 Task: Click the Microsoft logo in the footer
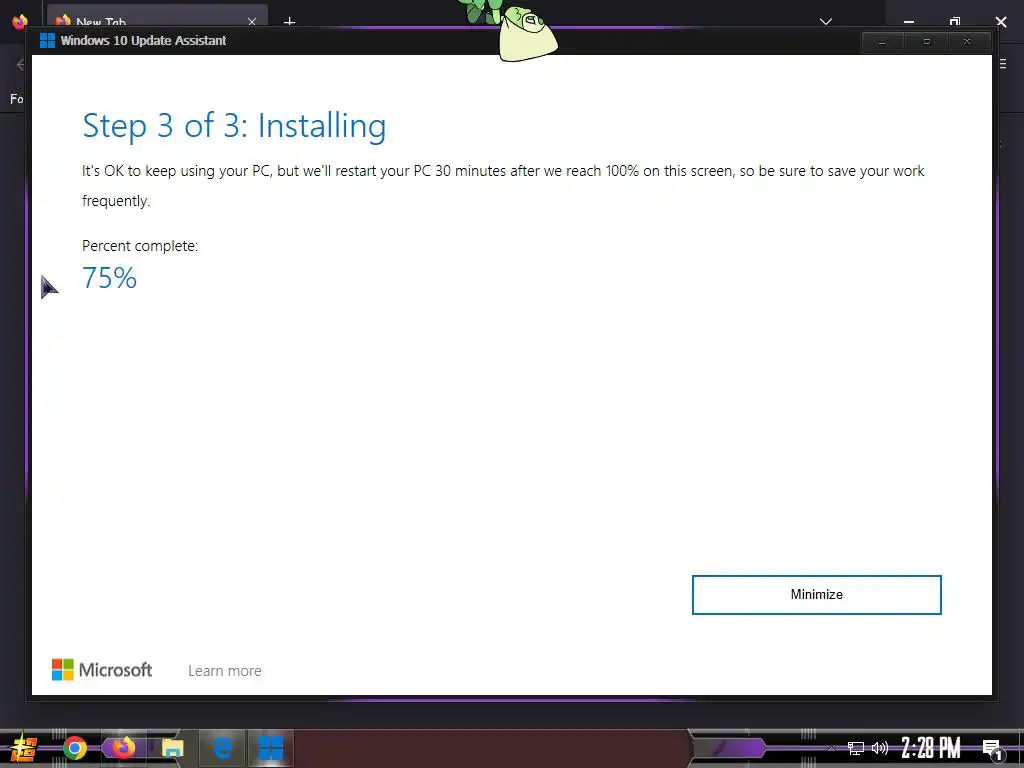pos(102,669)
